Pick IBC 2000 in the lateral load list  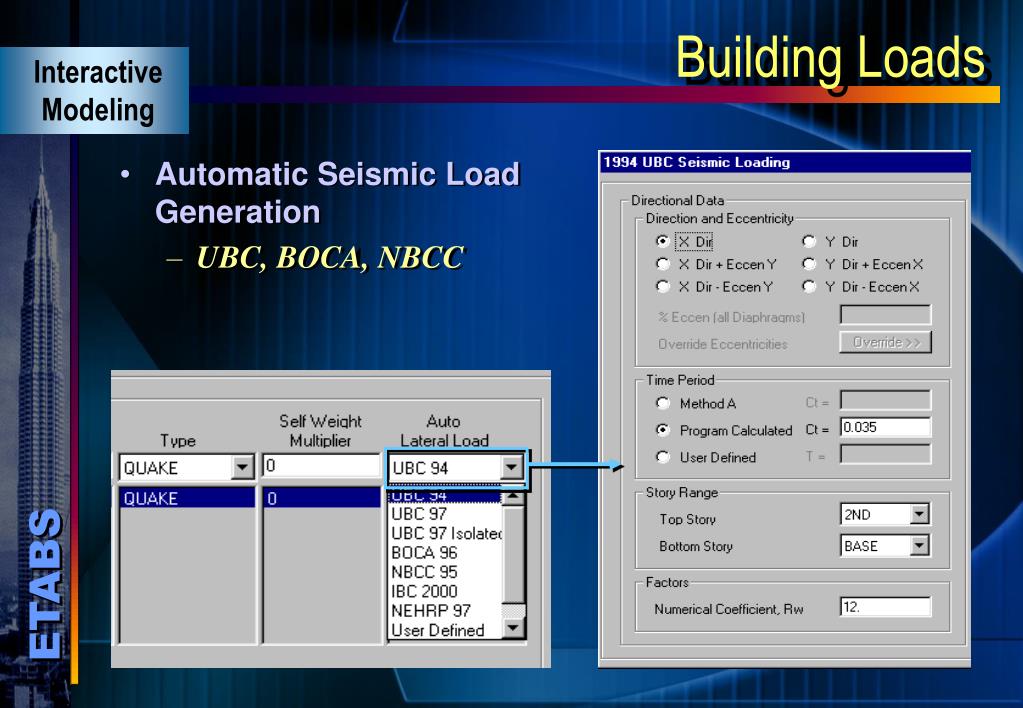coord(424,591)
